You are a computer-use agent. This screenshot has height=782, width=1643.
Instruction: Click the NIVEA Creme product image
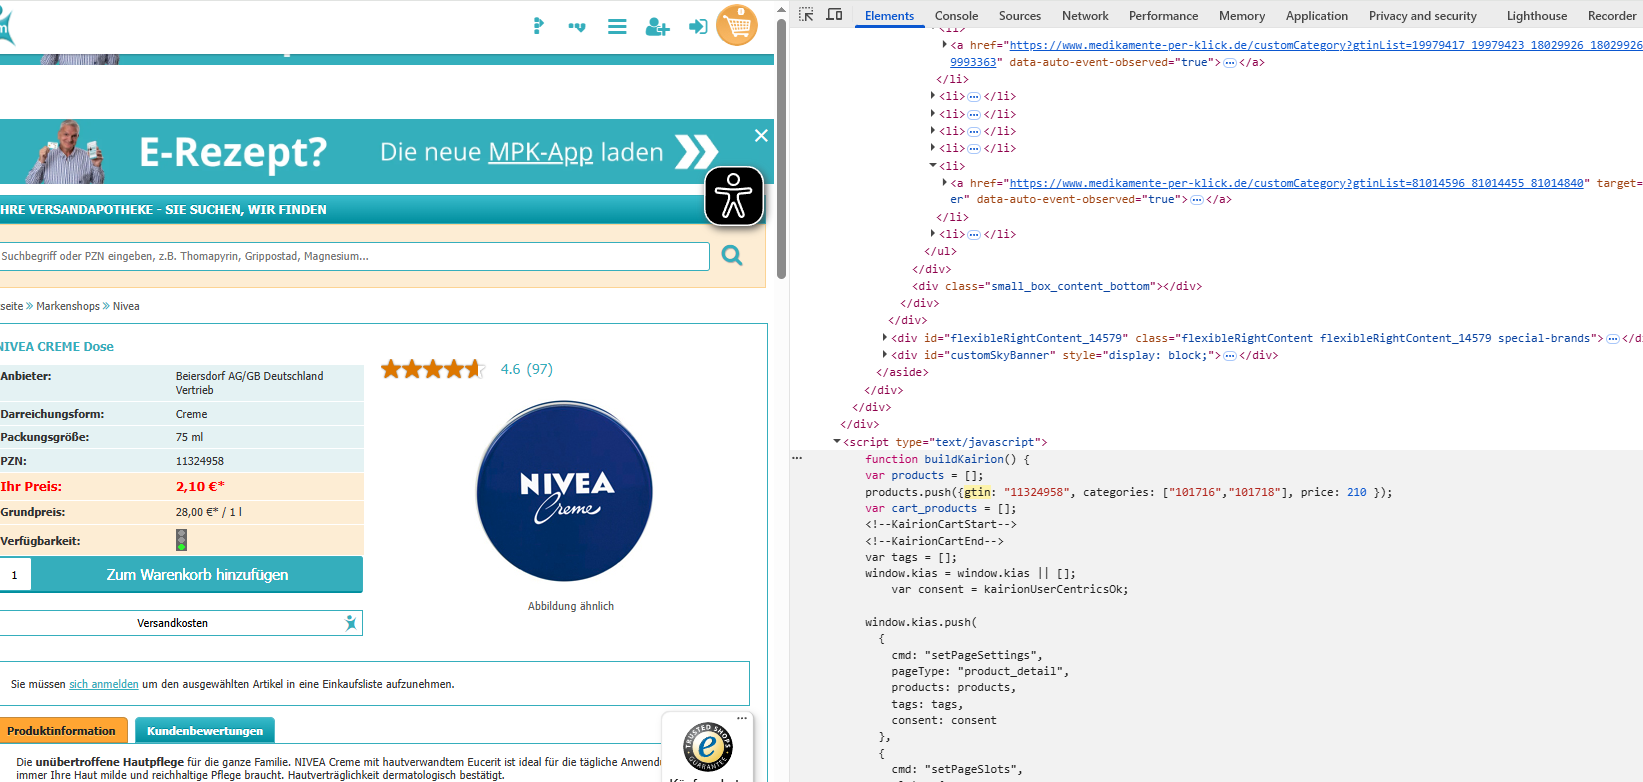point(565,491)
